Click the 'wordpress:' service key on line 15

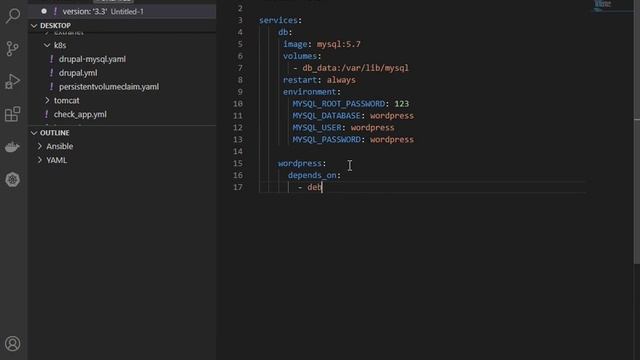tap(302, 163)
